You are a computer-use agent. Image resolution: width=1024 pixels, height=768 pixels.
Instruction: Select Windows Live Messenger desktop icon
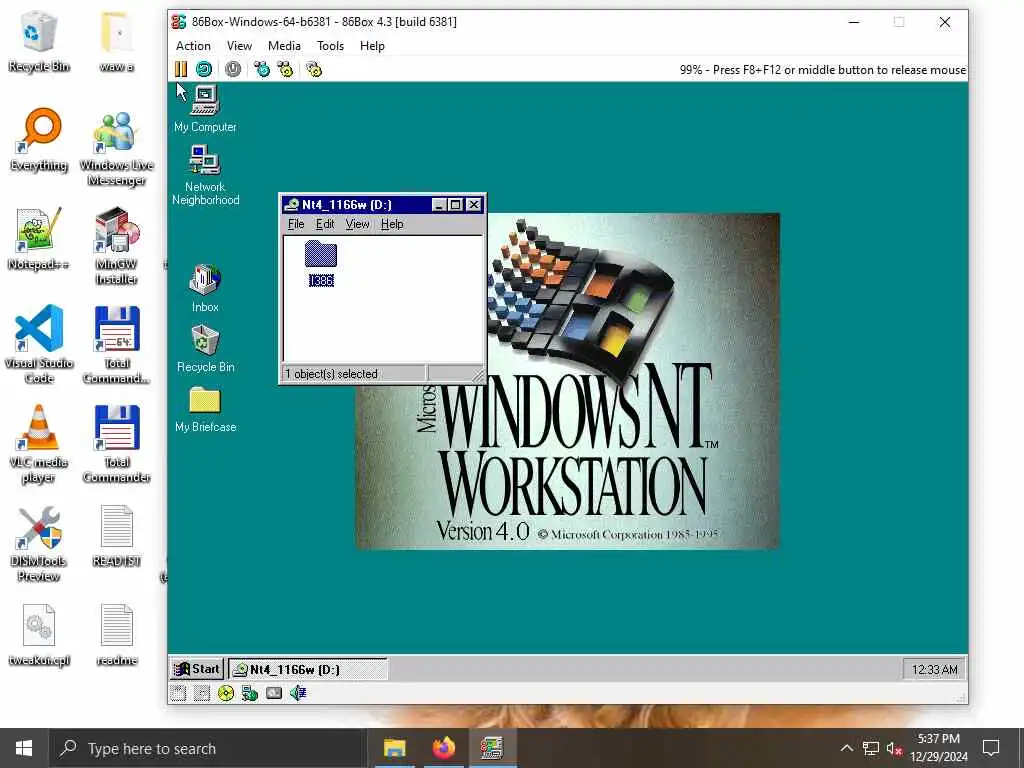[x=116, y=148]
